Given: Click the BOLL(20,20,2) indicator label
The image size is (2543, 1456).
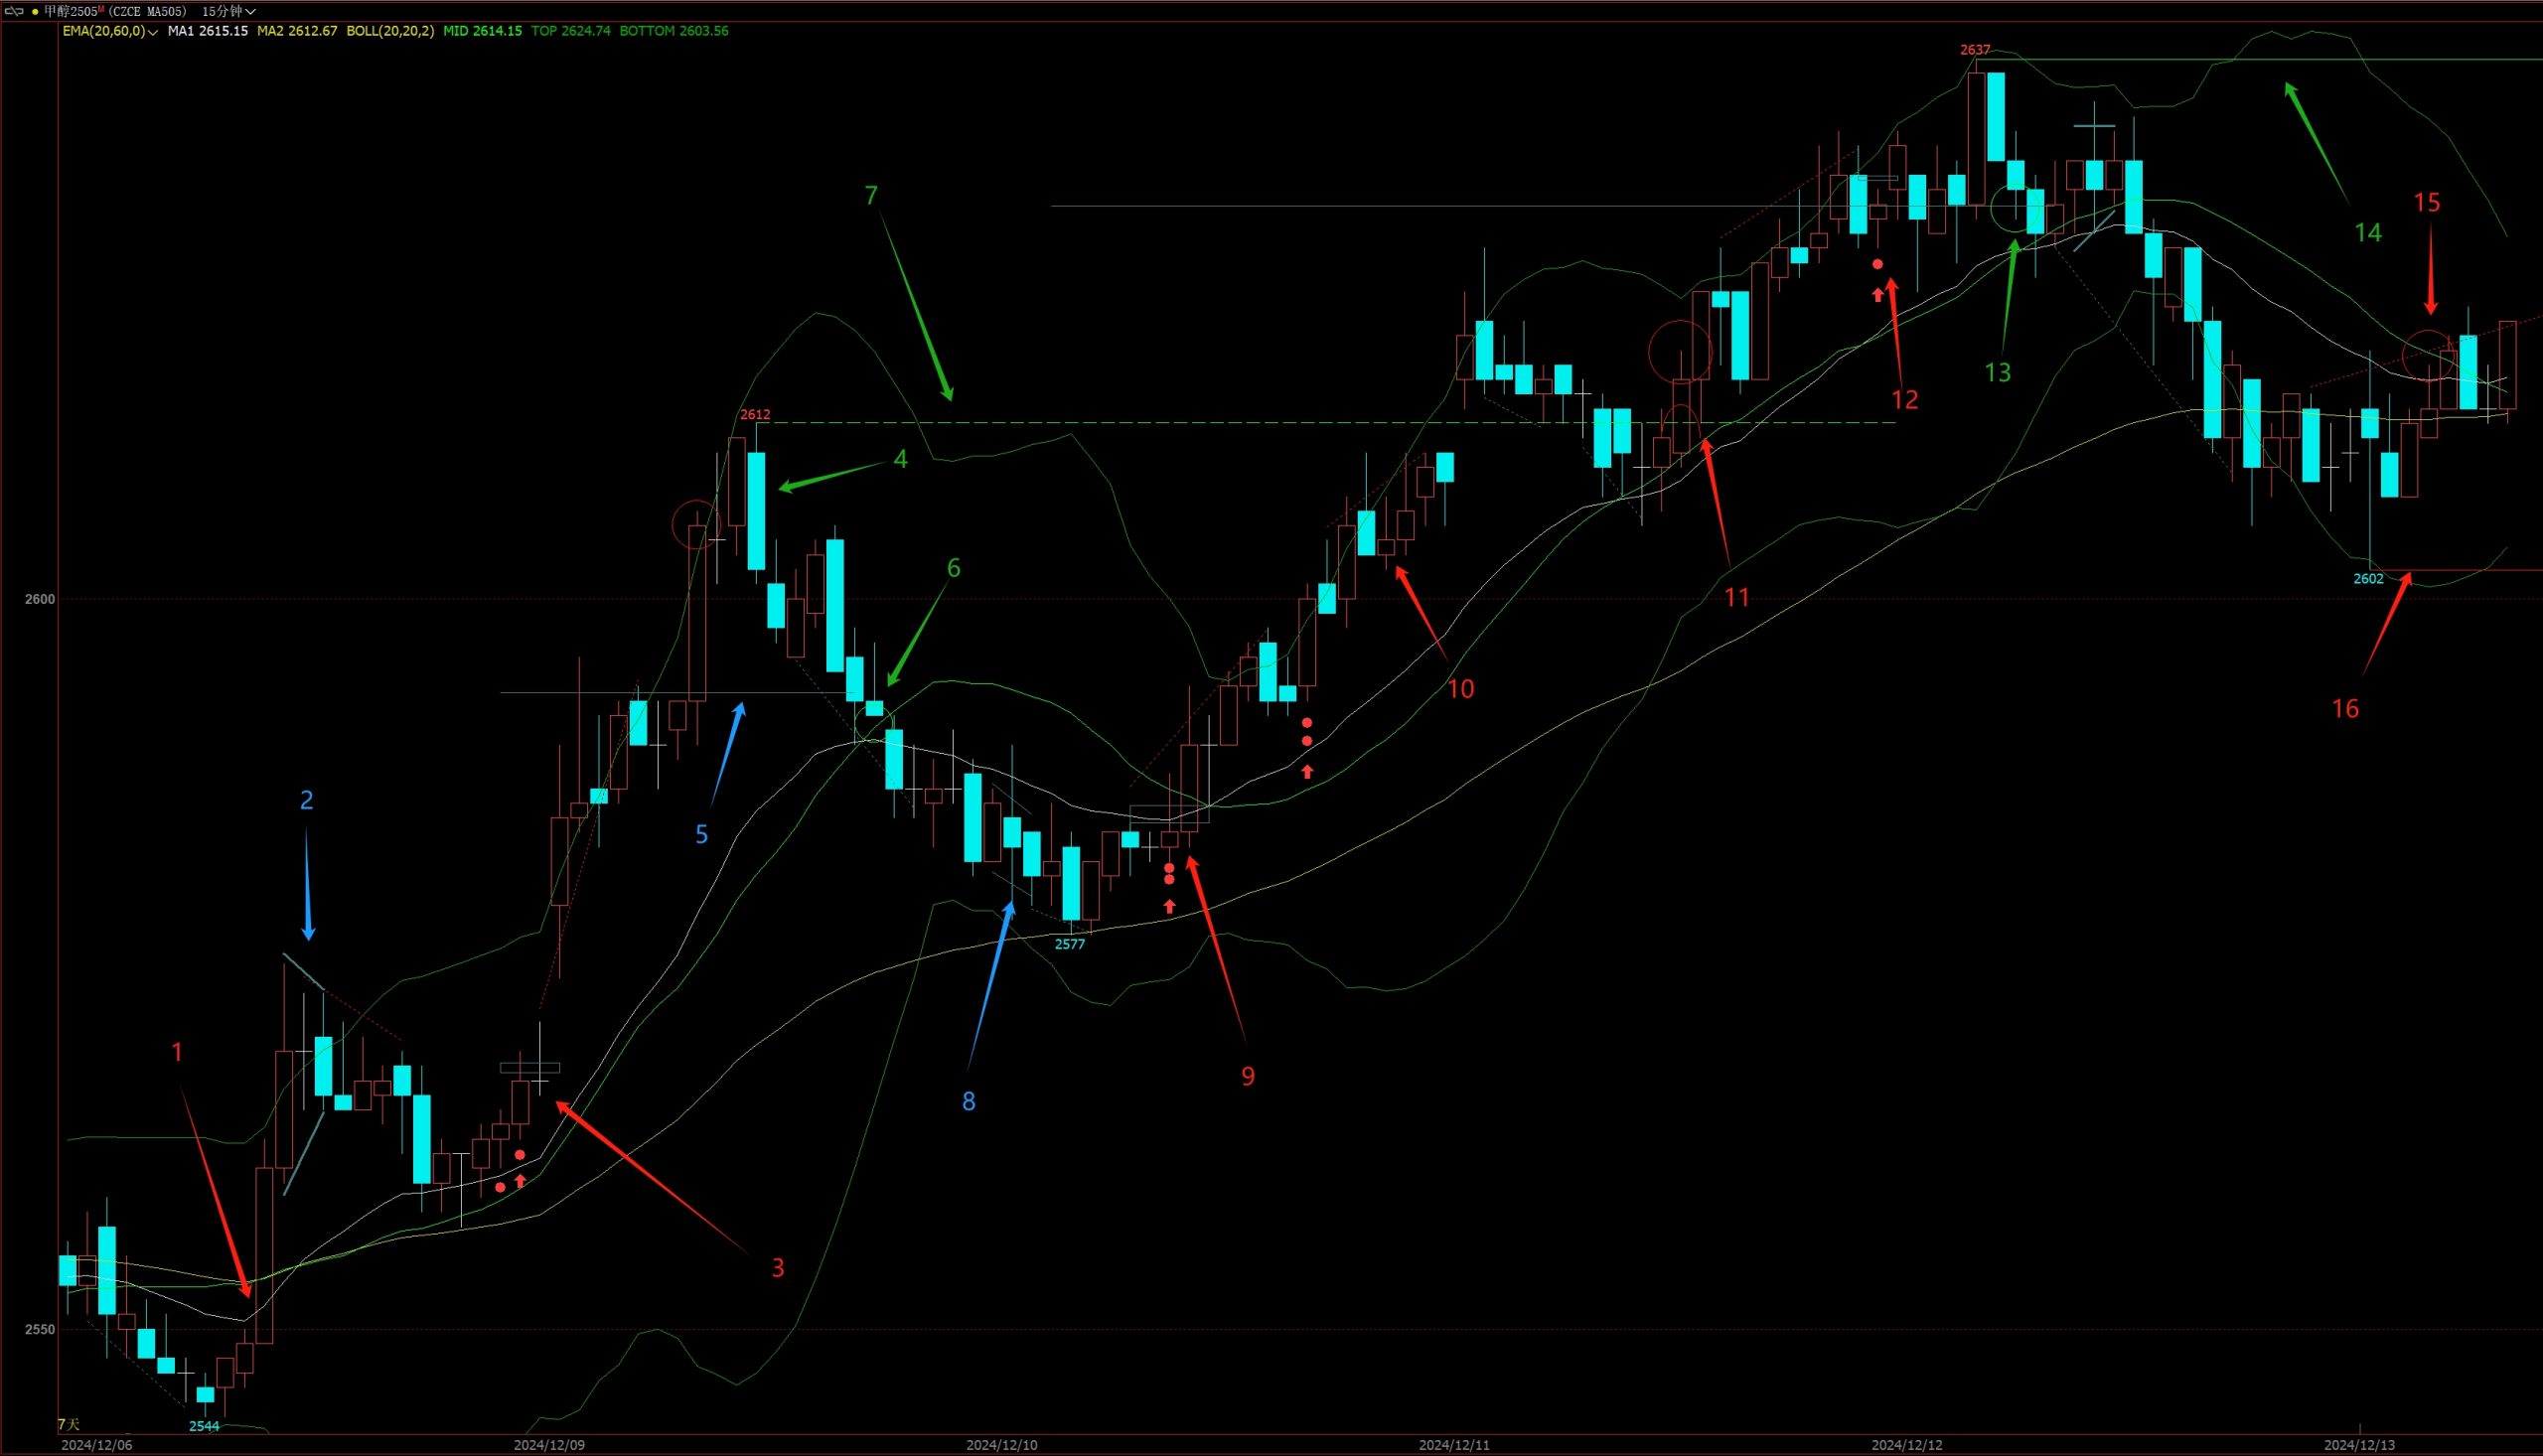Looking at the screenshot, I should coord(390,31).
